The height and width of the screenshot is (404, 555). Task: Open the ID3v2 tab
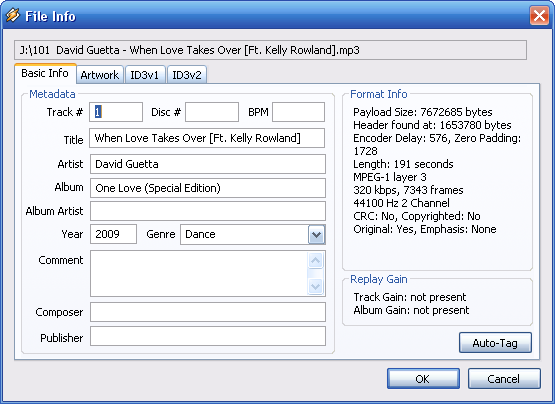187,75
